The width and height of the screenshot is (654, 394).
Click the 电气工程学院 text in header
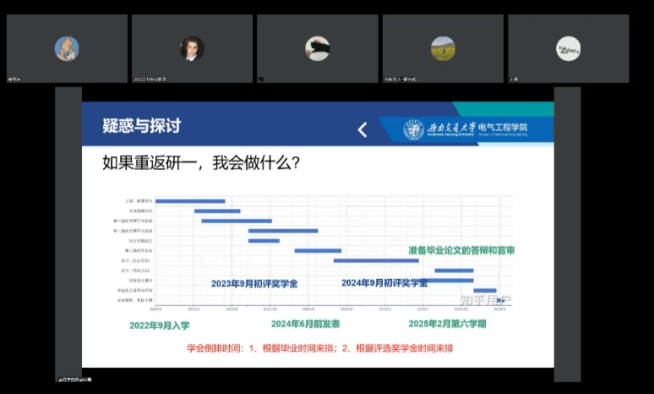click(503, 127)
